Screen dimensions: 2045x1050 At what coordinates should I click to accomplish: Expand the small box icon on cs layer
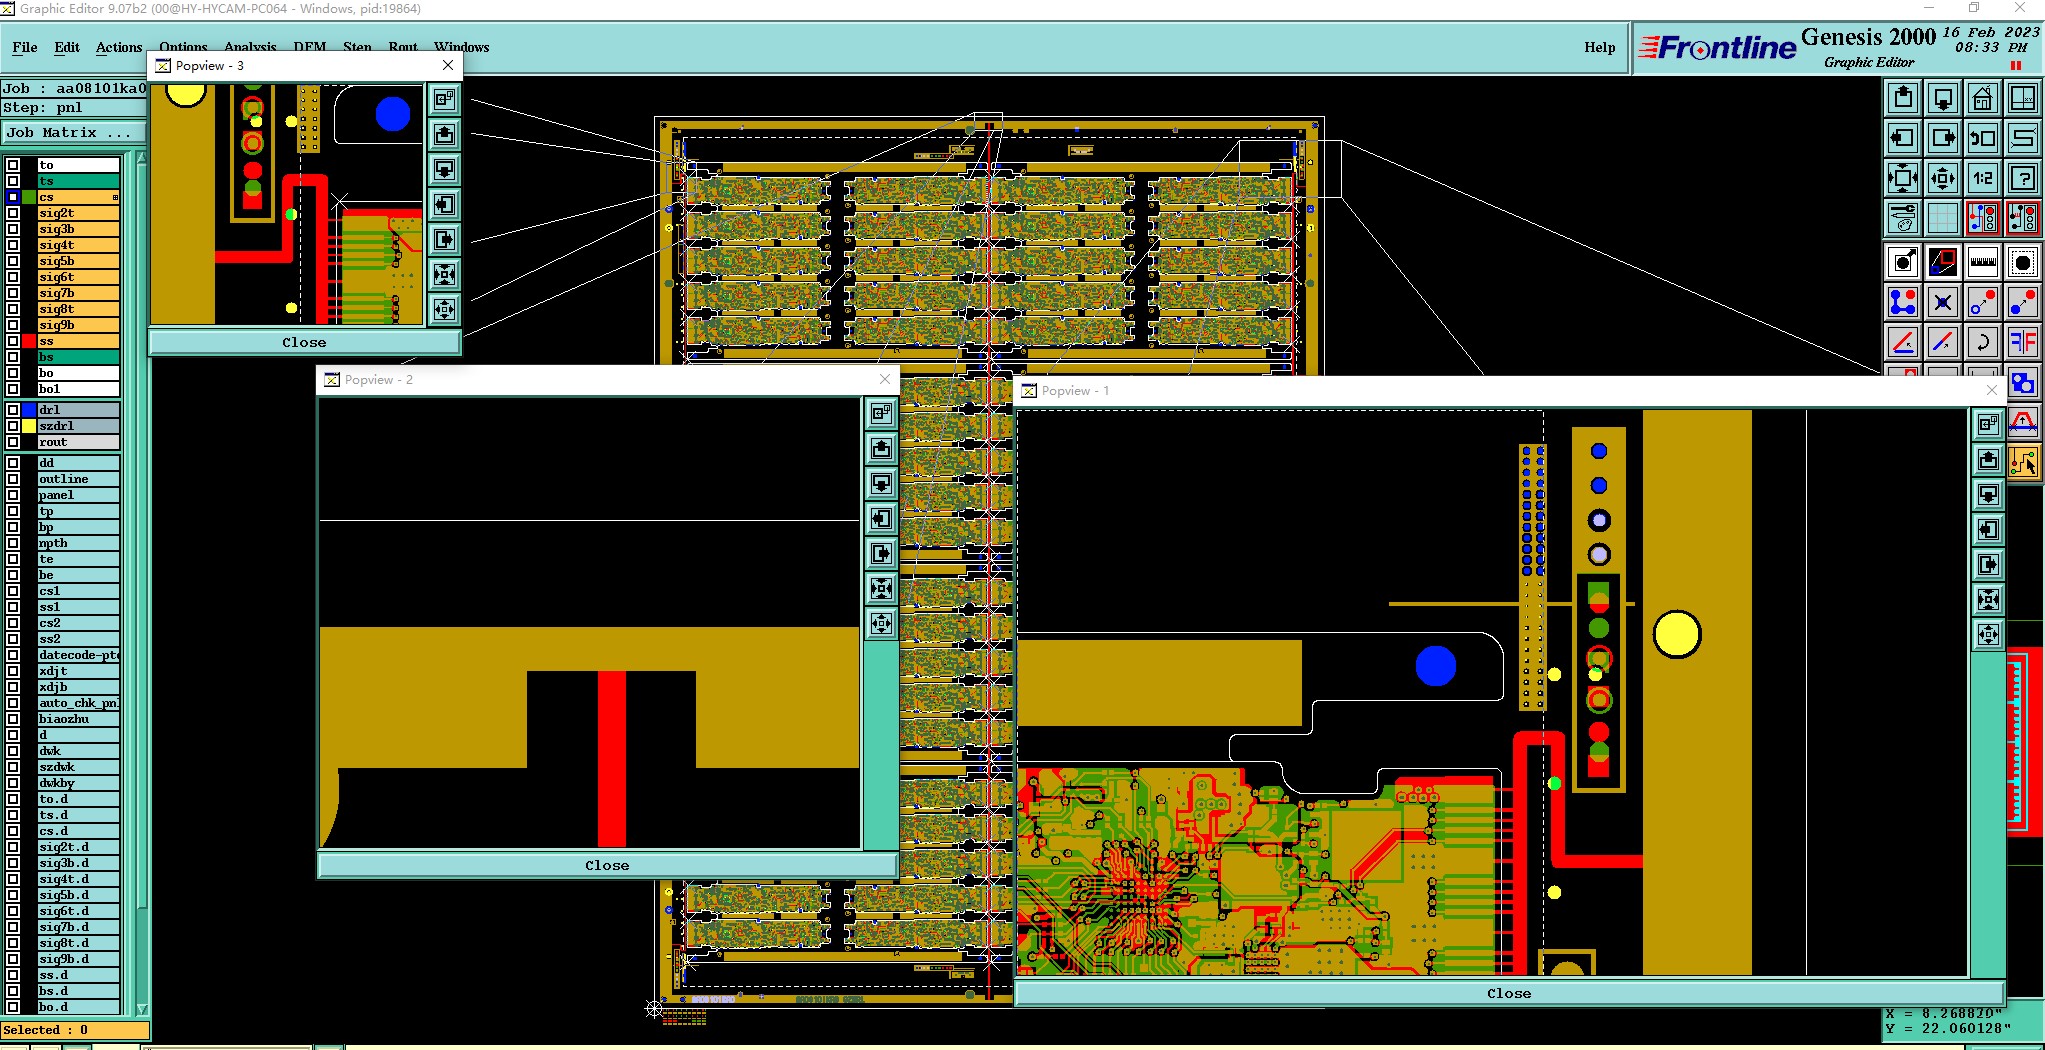point(115,197)
